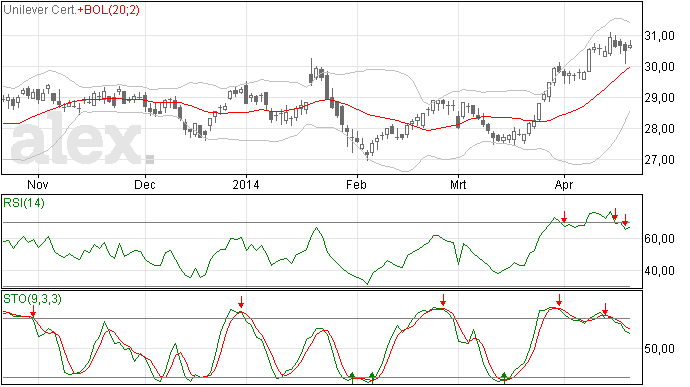
Task: Click the RSI(14) panel label
Action: pos(24,203)
